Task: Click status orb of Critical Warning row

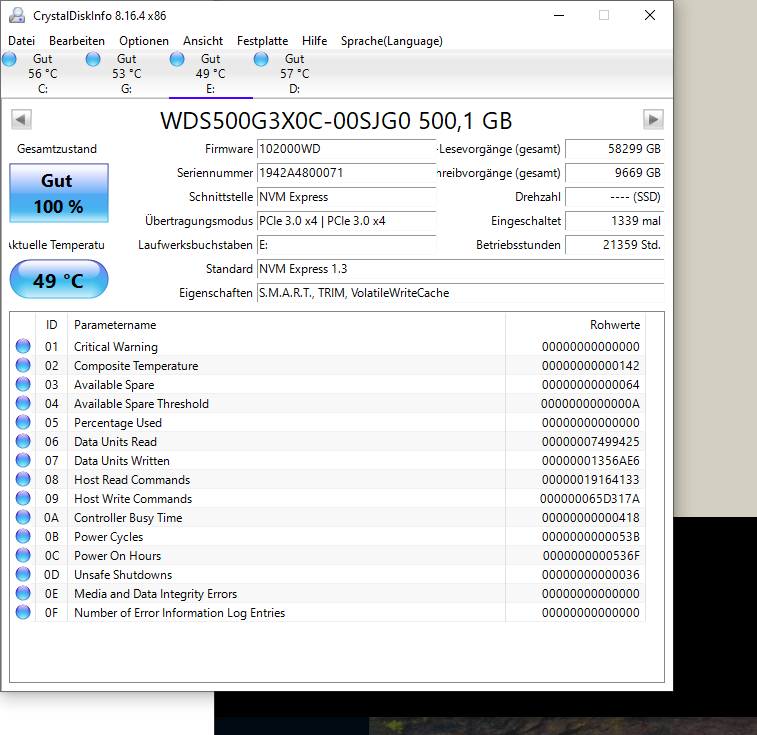Action: tap(23, 346)
